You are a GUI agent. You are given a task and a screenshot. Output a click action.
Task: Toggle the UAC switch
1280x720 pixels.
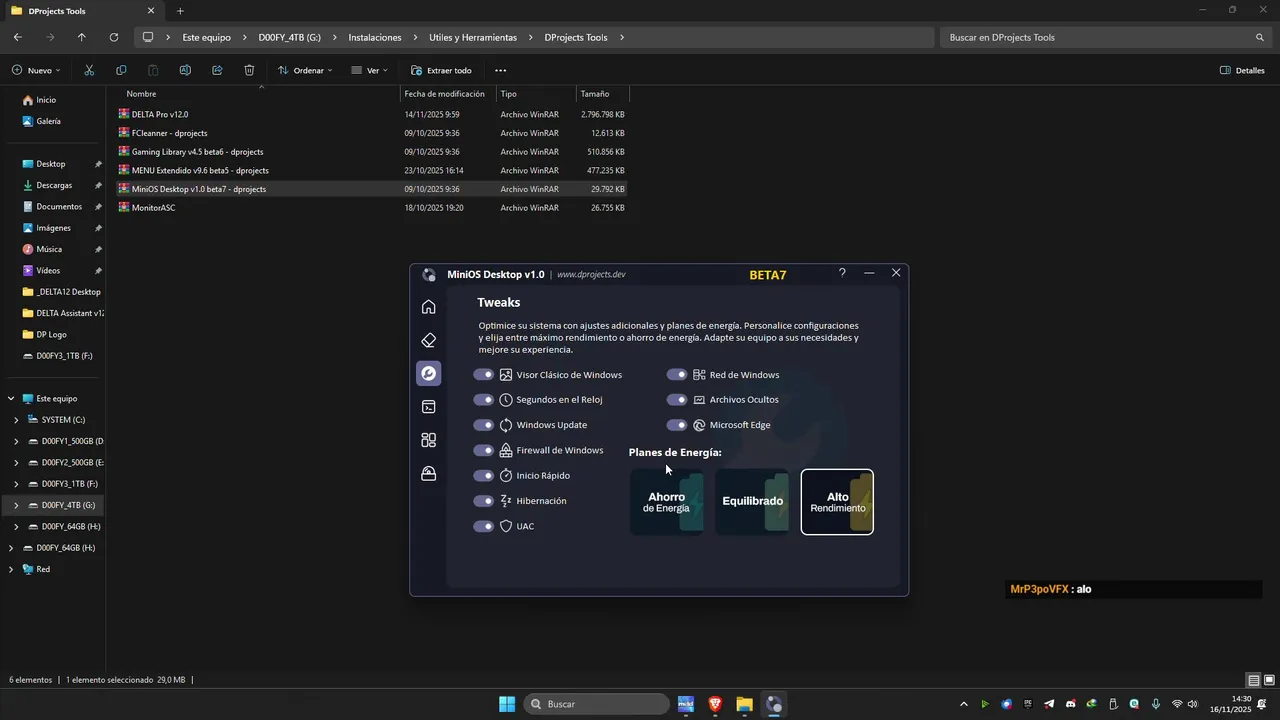coord(484,526)
